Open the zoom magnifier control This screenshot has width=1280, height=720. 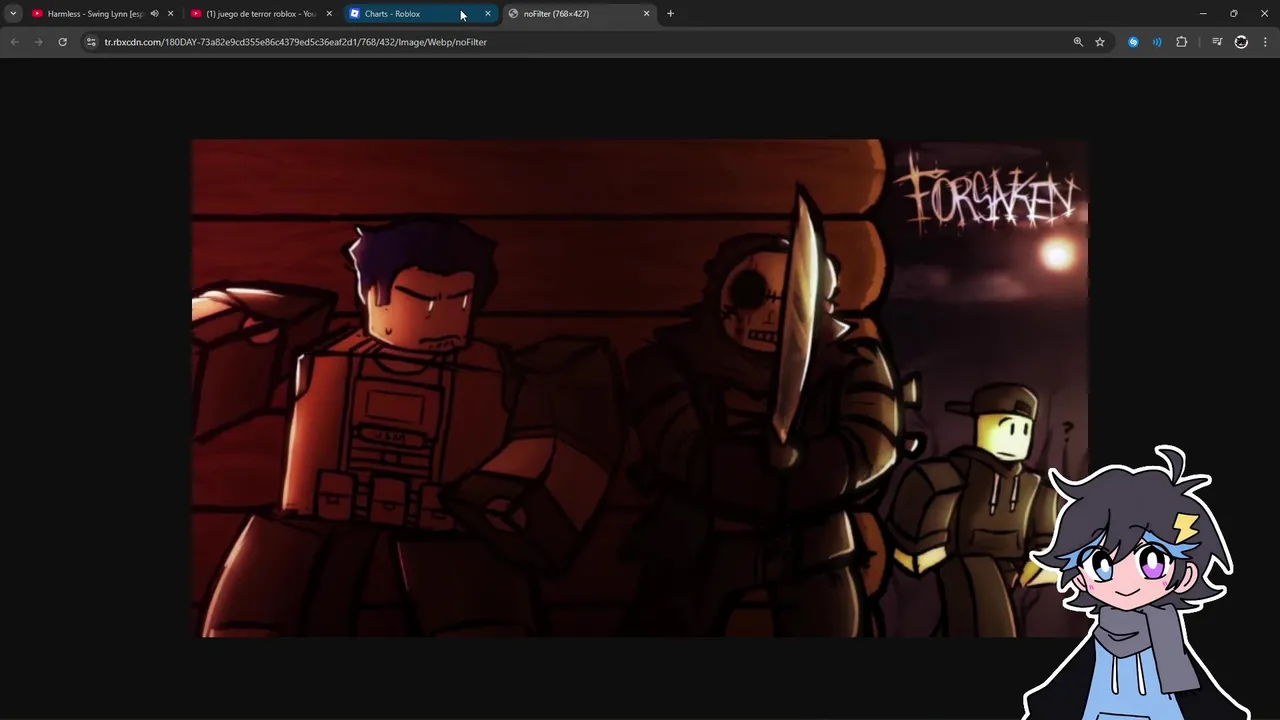(x=1078, y=42)
